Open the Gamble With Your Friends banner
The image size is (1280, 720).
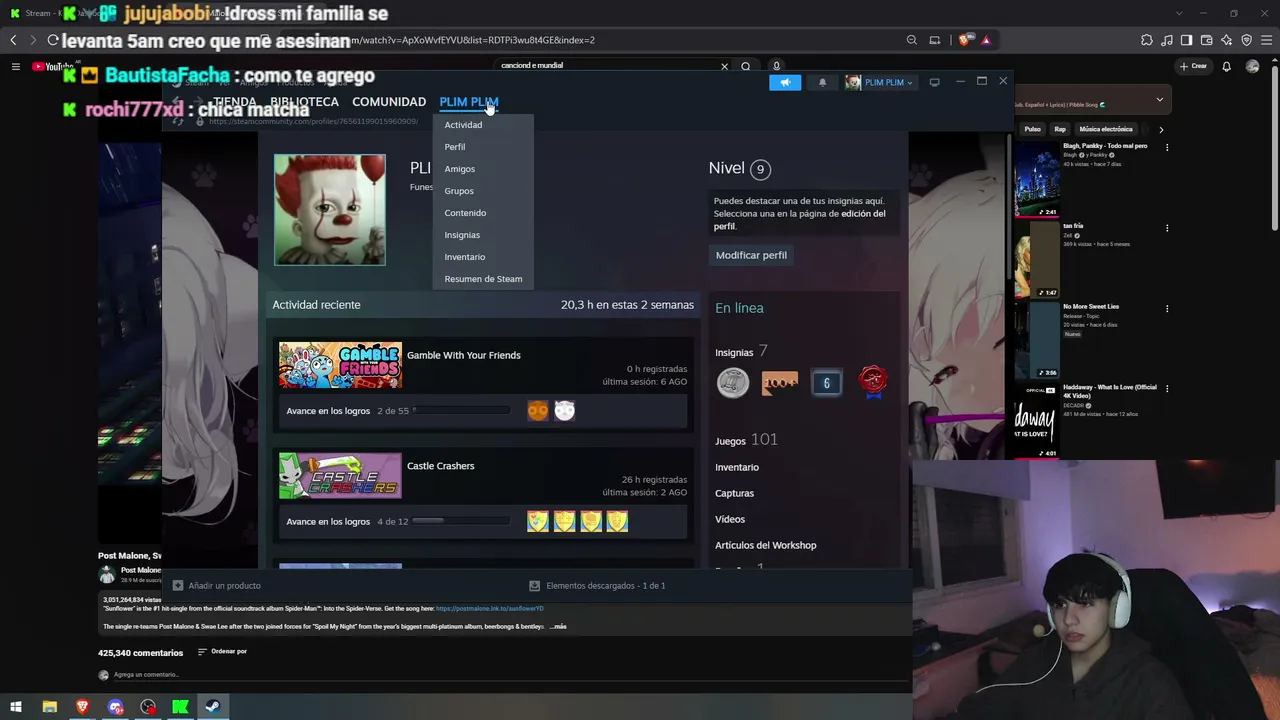point(340,365)
